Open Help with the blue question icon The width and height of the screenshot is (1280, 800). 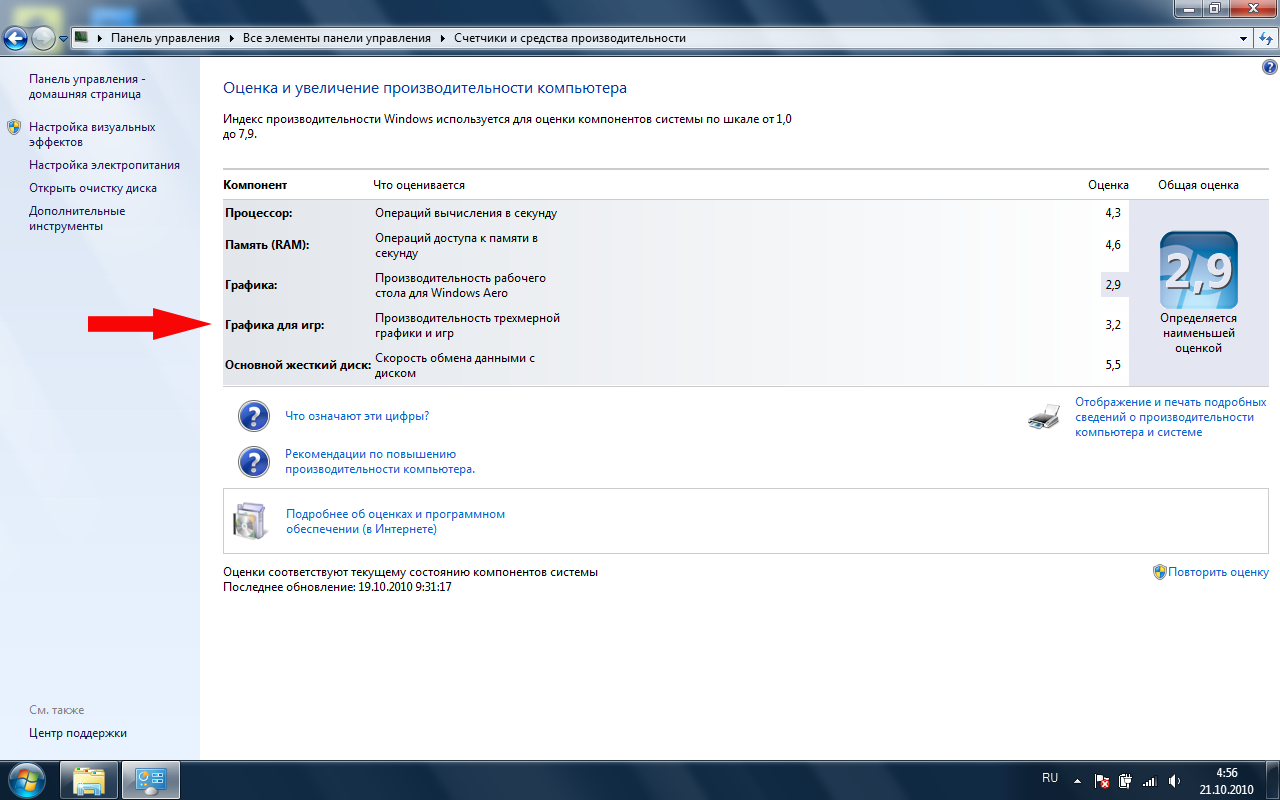pos(1270,67)
